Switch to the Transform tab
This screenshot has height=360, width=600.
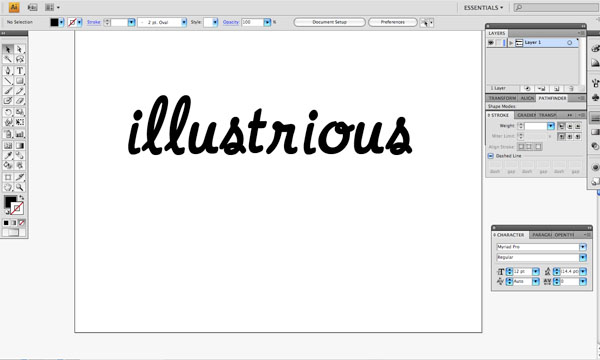coord(502,98)
